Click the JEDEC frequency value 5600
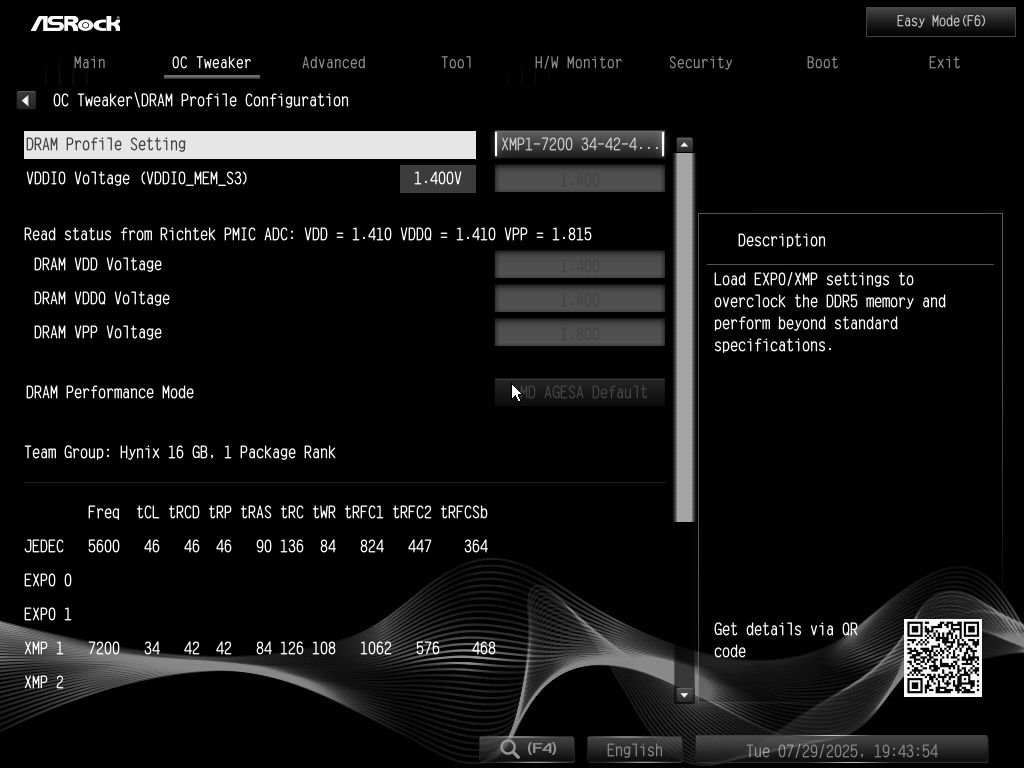Screen dimensions: 1024x768 click(104, 546)
